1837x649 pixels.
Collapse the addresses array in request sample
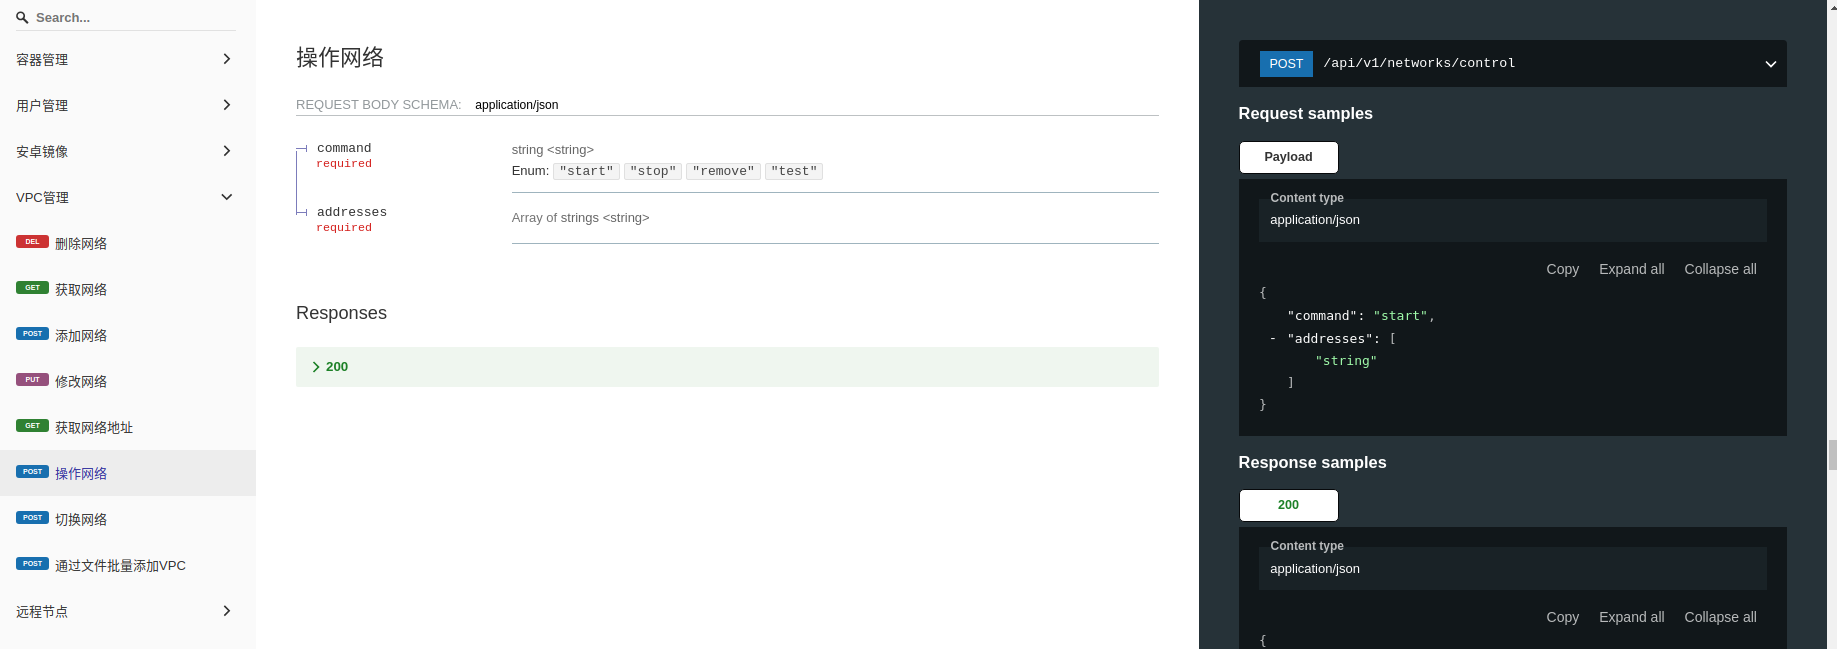click(1273, 339)
